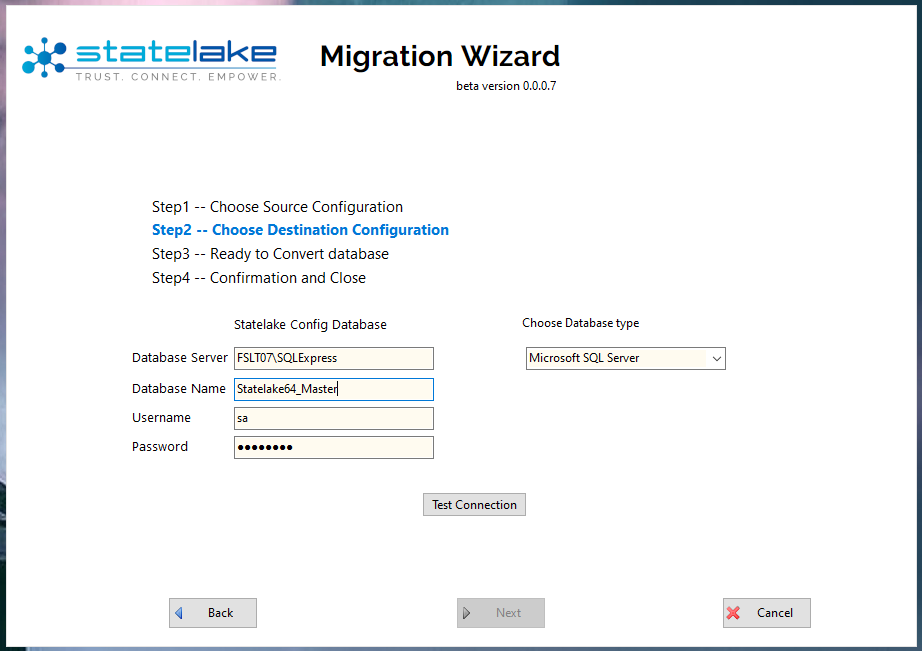The height and width of the screenshot is (651, 922).
Task: Click the Password label
Action: click(160, 446)
